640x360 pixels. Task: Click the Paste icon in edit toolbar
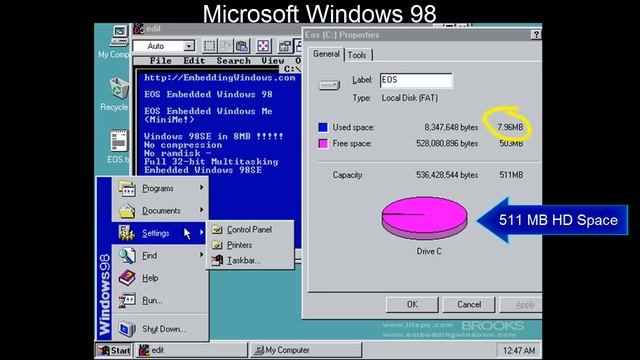(242, 46)
